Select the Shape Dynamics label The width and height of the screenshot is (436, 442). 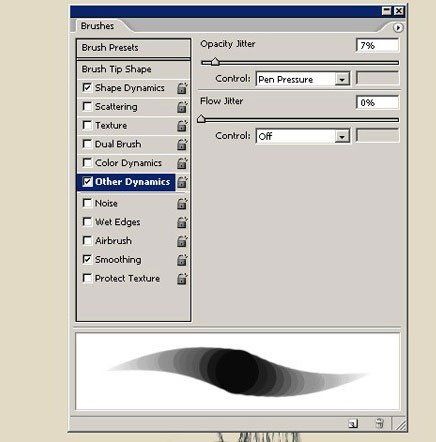click(x=130, y=88)
